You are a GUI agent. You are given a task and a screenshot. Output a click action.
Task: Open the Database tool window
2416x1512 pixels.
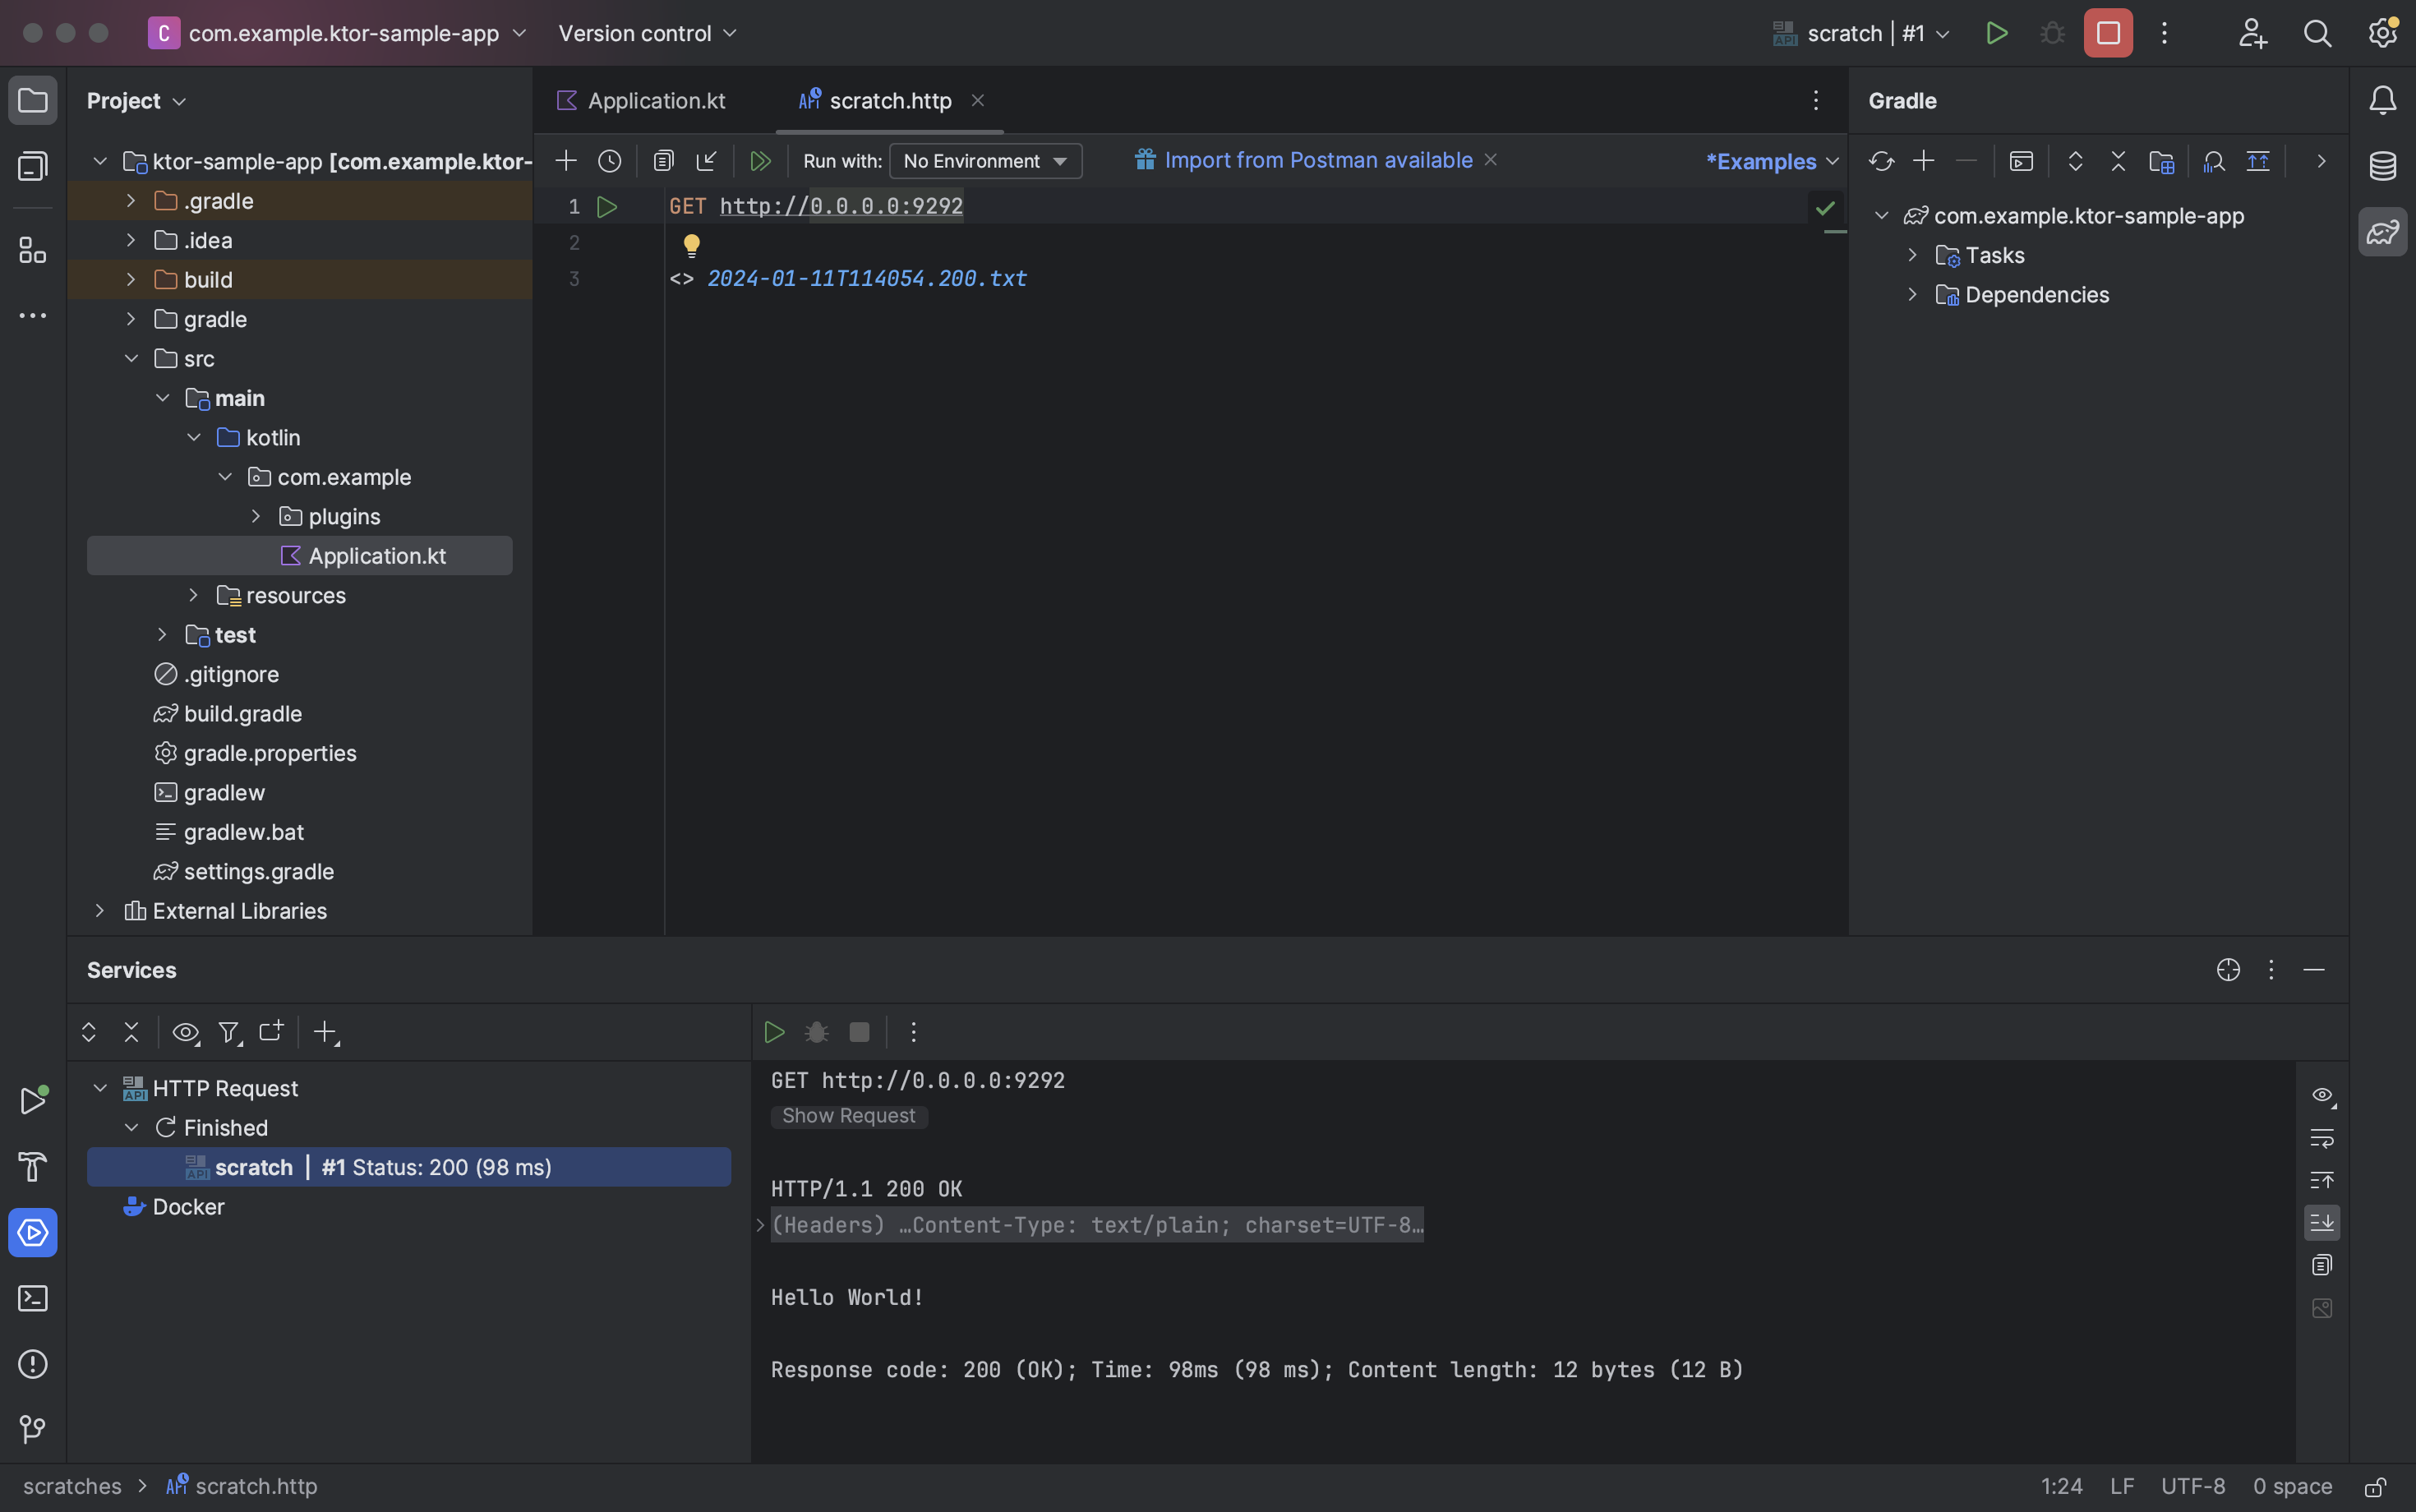2382,166
